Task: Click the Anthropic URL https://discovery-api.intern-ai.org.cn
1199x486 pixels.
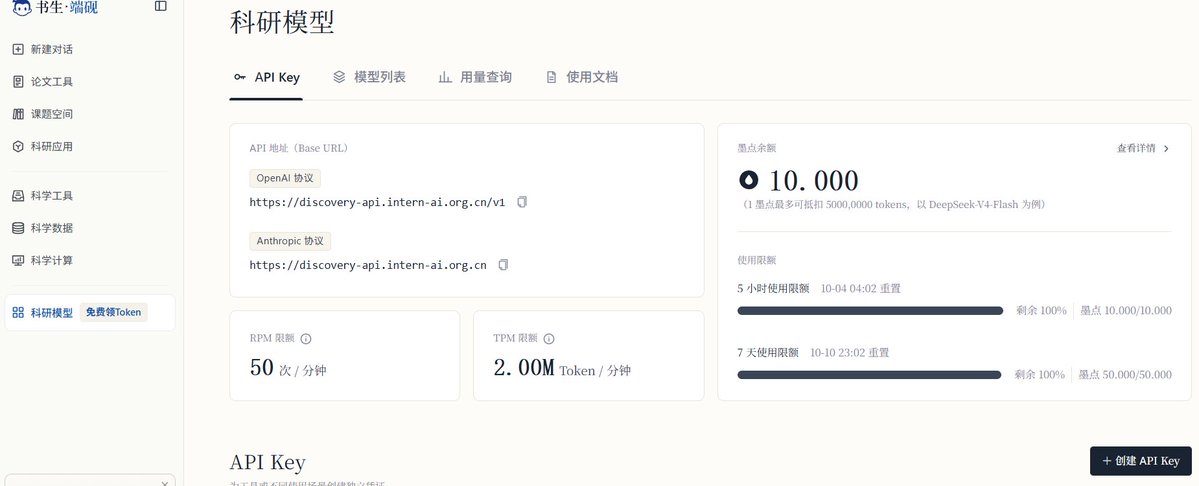Action: [x=368, y=266]
